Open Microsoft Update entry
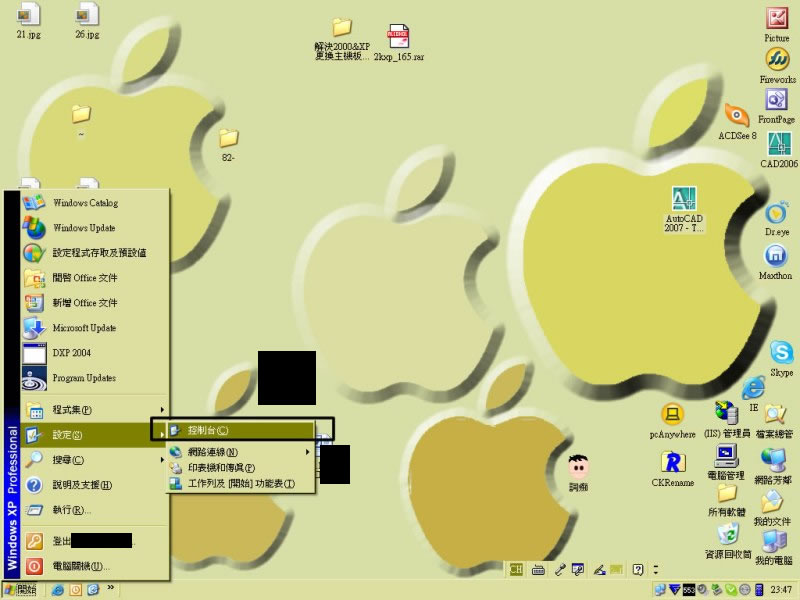 (x=94, y=328)
